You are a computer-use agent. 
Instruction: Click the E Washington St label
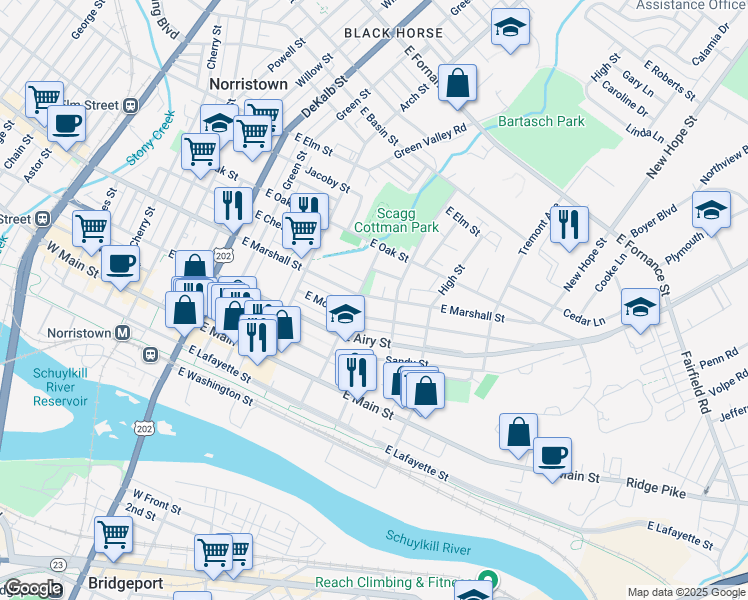point(215,386)
